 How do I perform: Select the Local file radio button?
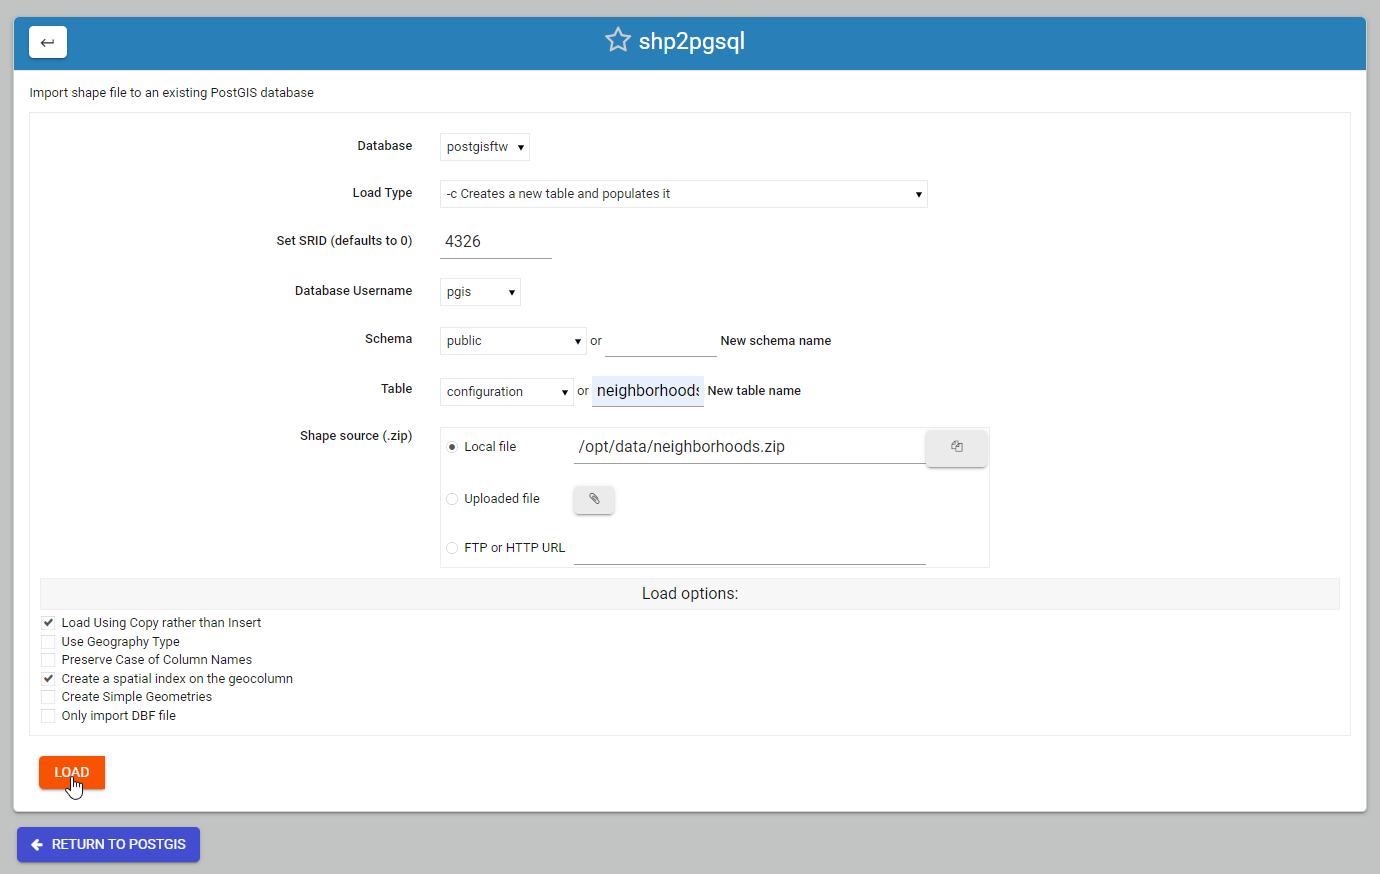pos(452,447)
